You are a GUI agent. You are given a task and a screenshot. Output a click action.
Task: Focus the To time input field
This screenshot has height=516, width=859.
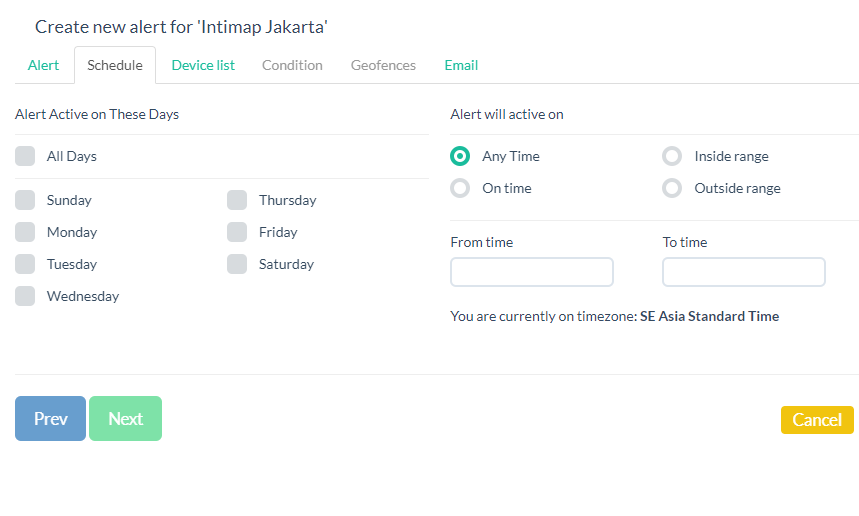click(744, 272)
